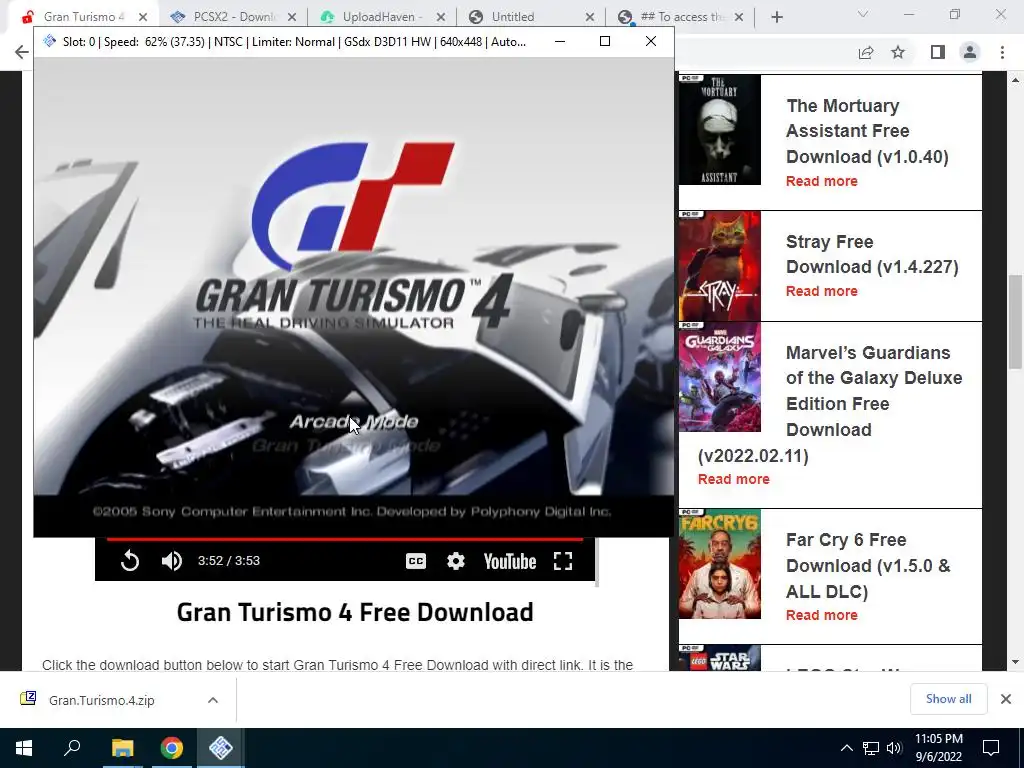Click PCSX2 window title bar icon
The height and width of the screenshot is (768, 1024).
click(49, 42)
